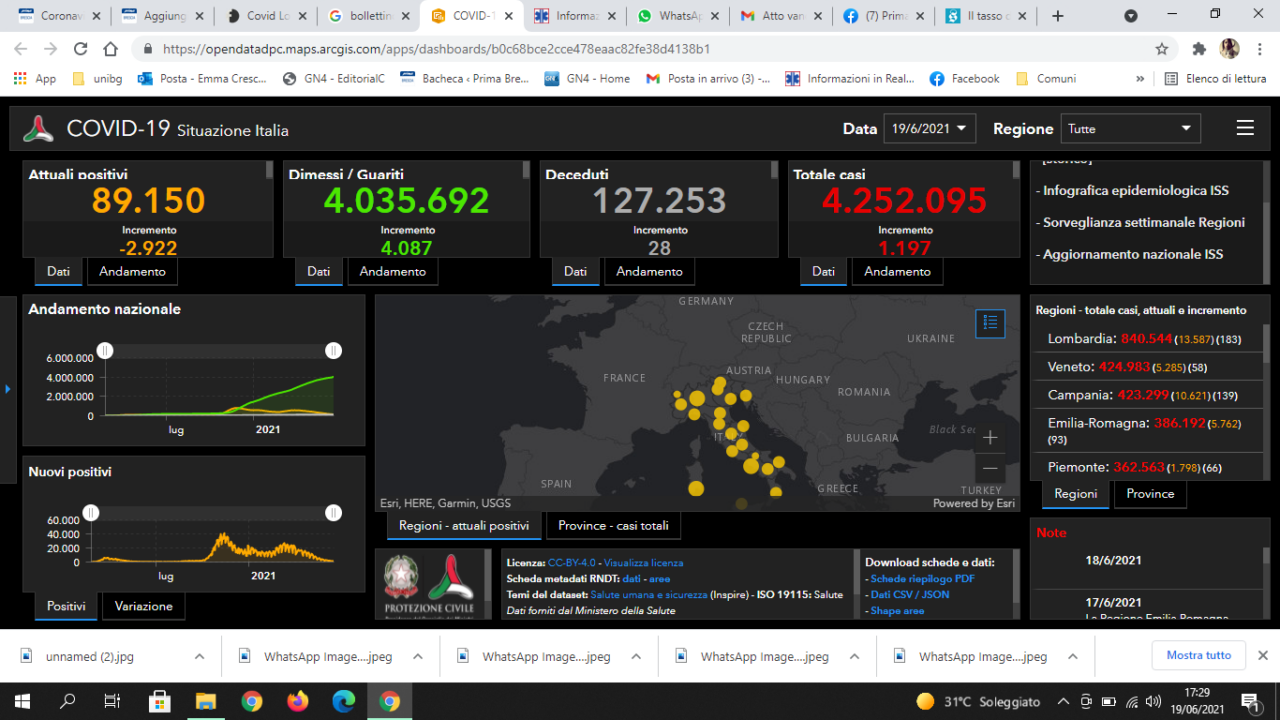Open the Regione selection dropdown
The height and width of the screenshot is (720, 1280).
coord(1130,128)
